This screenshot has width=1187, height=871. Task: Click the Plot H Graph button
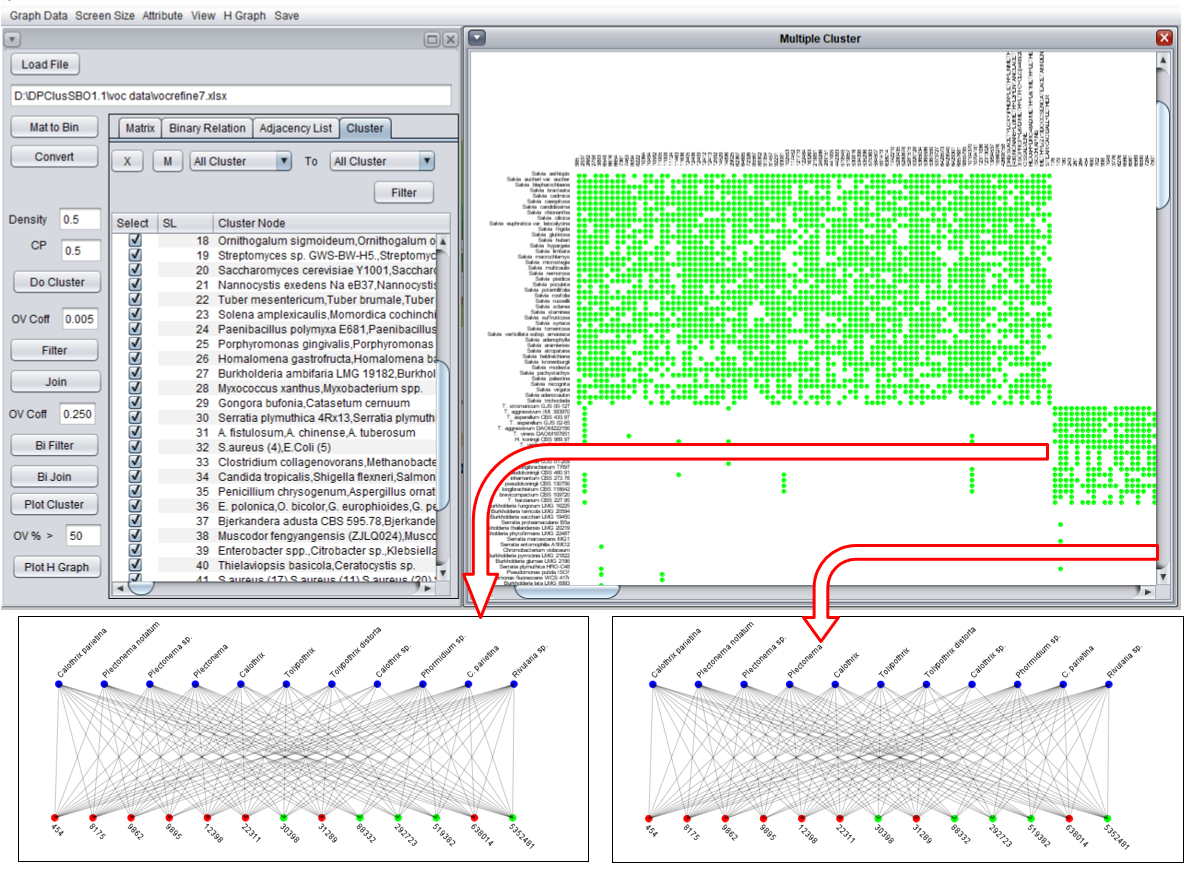(56, 567)
